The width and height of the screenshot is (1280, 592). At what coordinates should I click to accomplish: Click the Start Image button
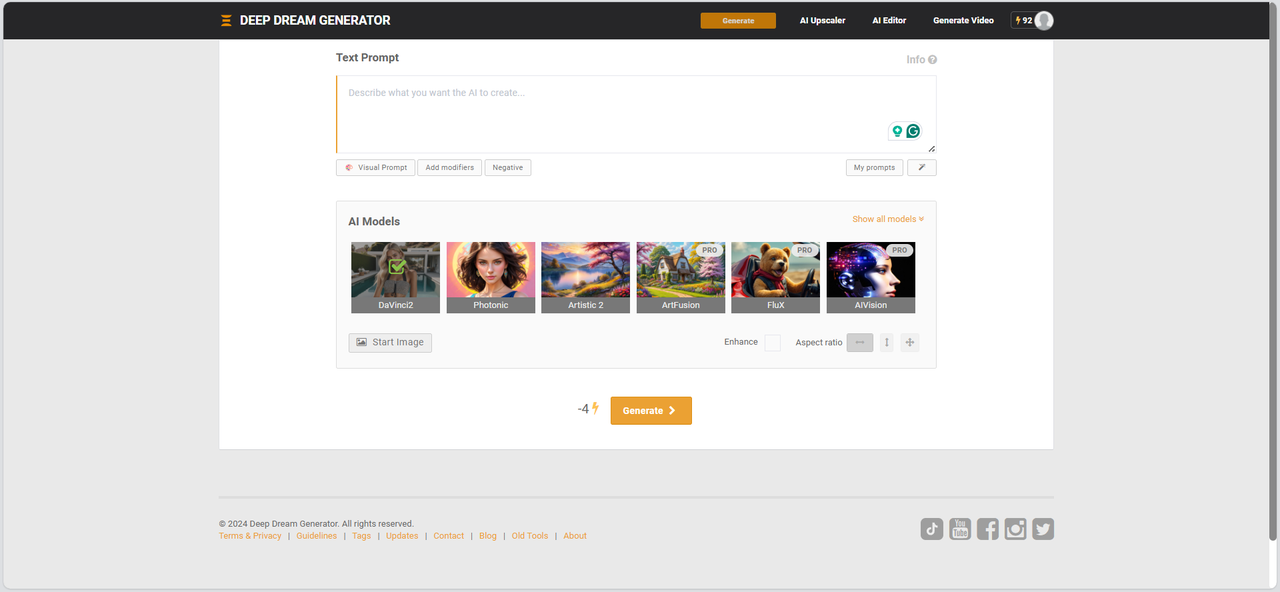[x=390, y=342]
